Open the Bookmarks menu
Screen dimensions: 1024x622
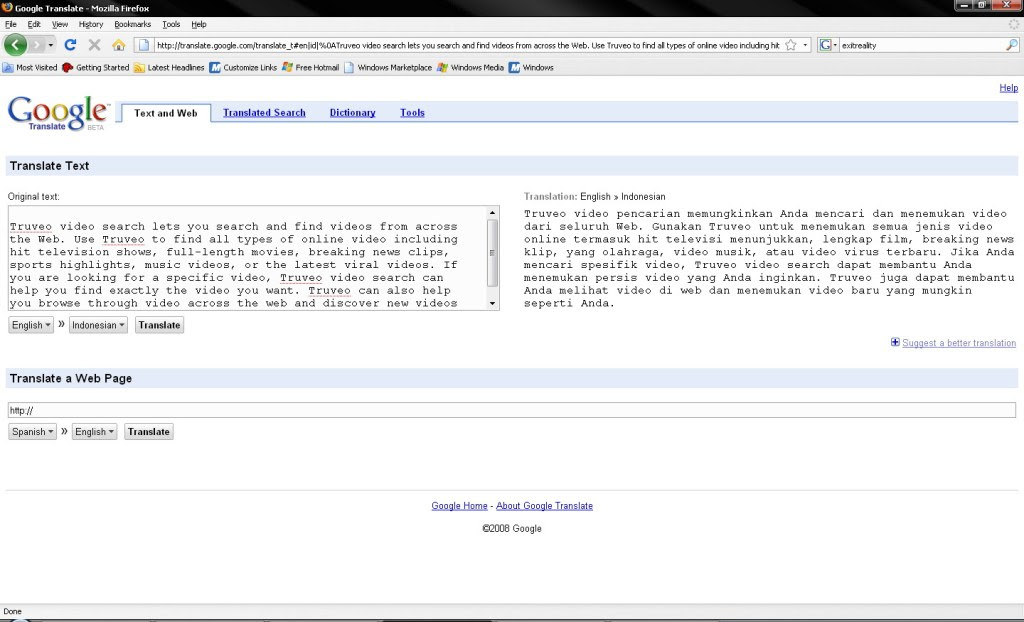[x=133, y=24]
